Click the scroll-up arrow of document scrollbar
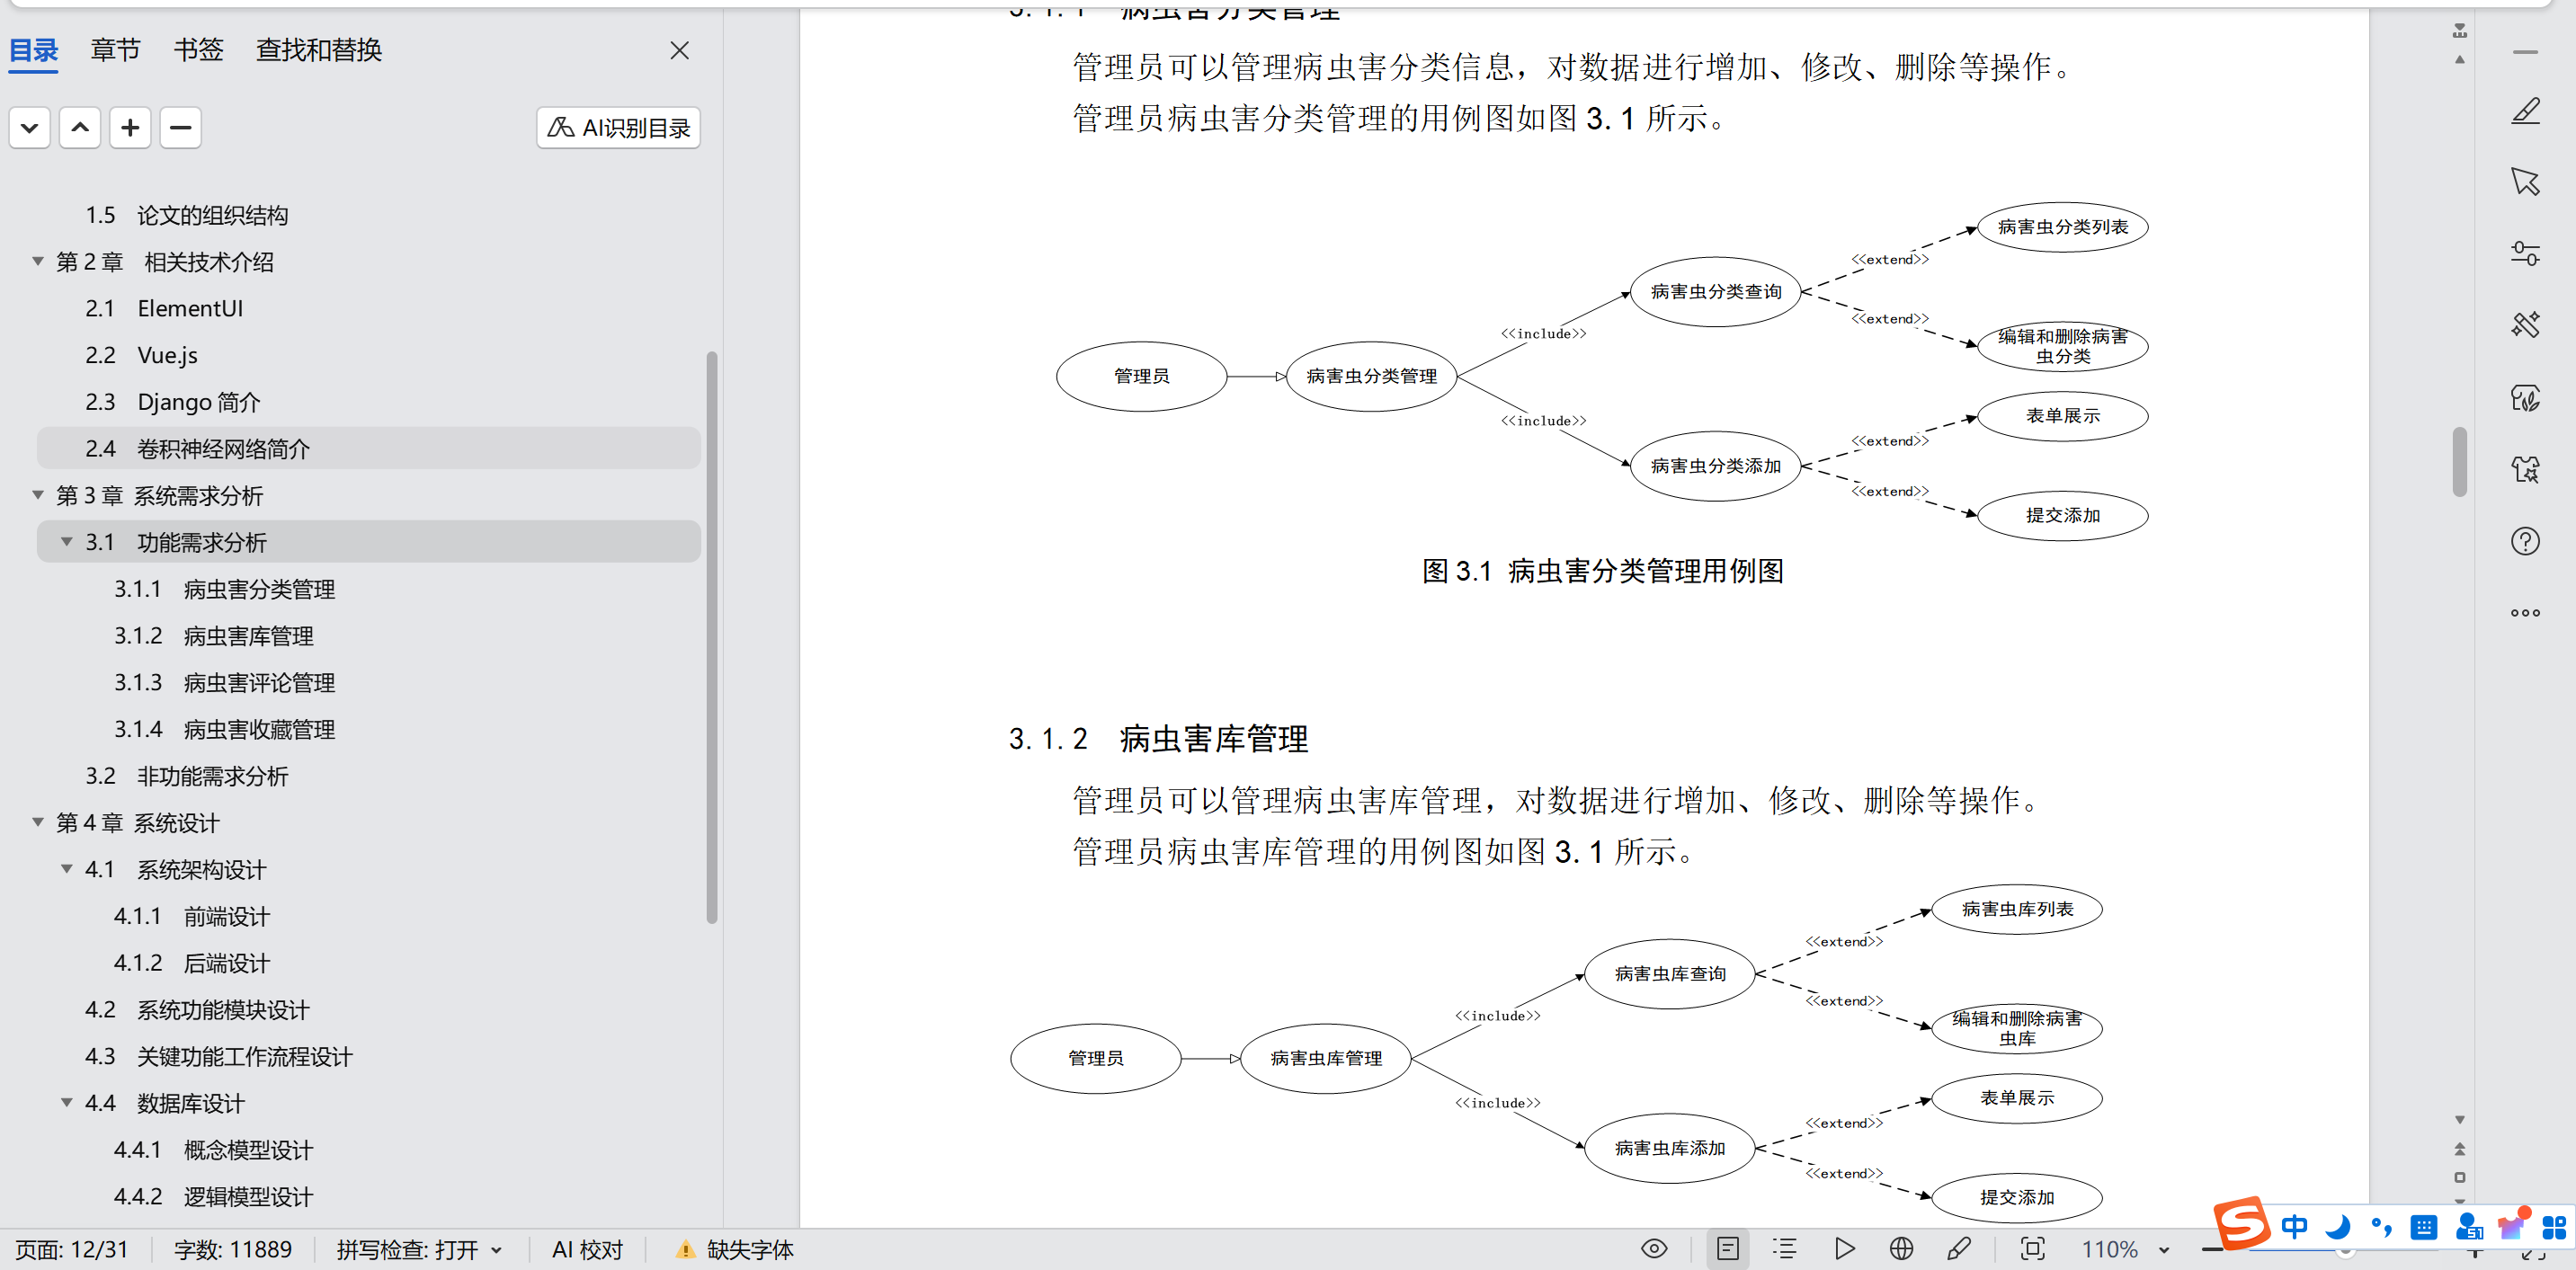Image resolution: width=2576 pixels, height=1270 pixels. (x=2459, y=60)
